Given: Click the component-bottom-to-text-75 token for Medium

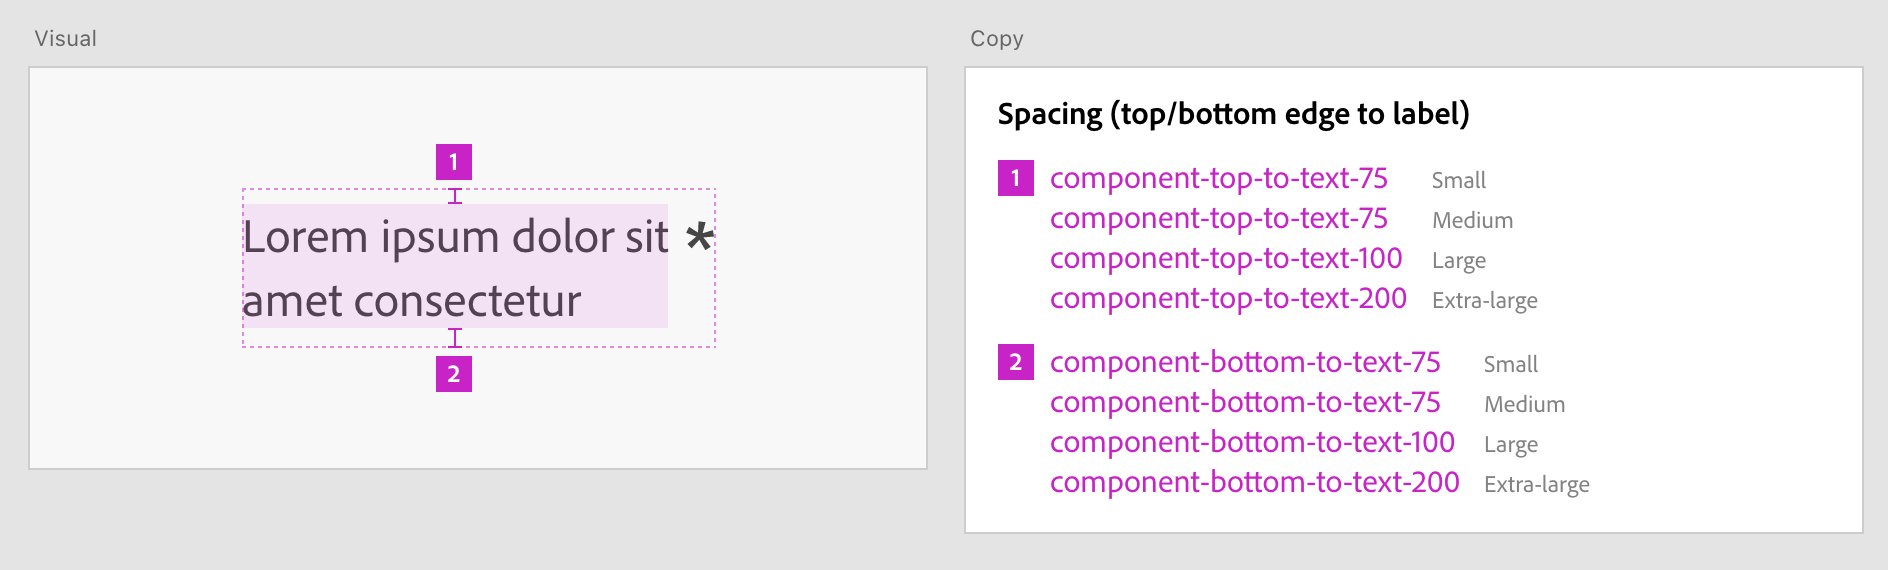Looking at the screenshot, I should click(1244, 403).
